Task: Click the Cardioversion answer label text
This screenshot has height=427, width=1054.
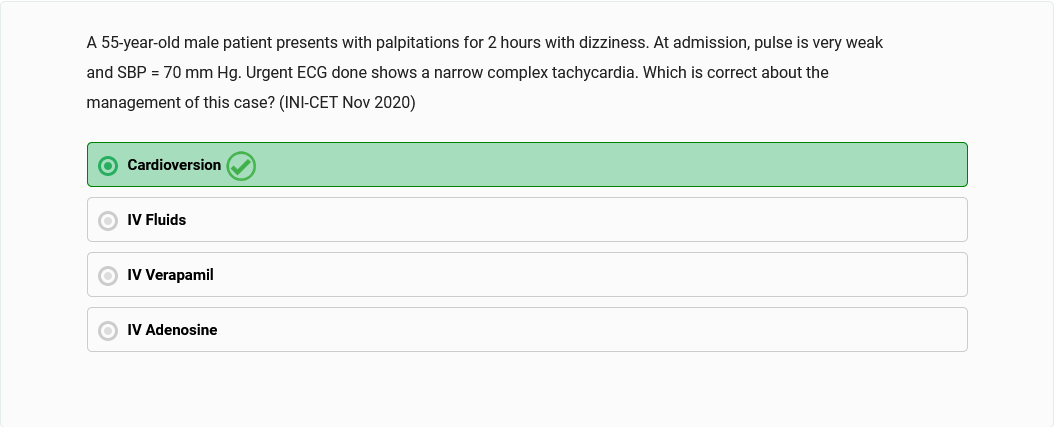Action: pyautogui.click(x=174, y=165)
